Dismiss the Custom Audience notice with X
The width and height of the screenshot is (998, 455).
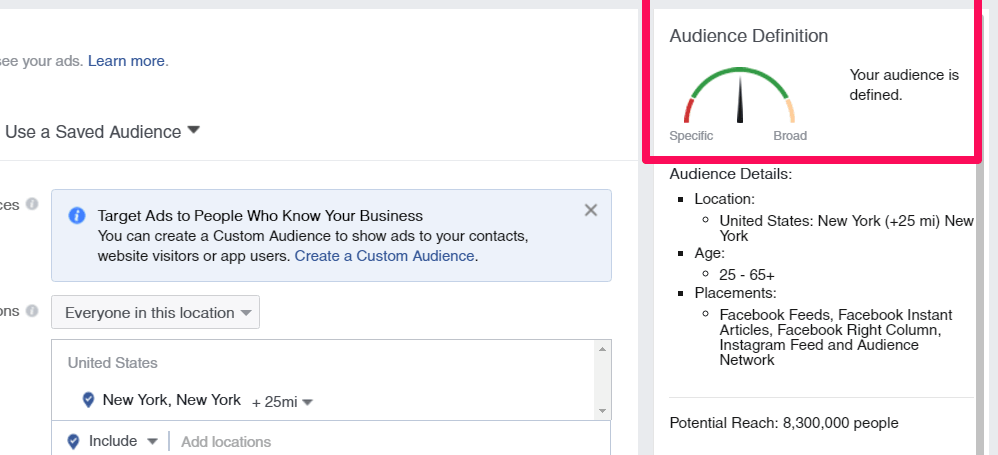pos(591,210)
